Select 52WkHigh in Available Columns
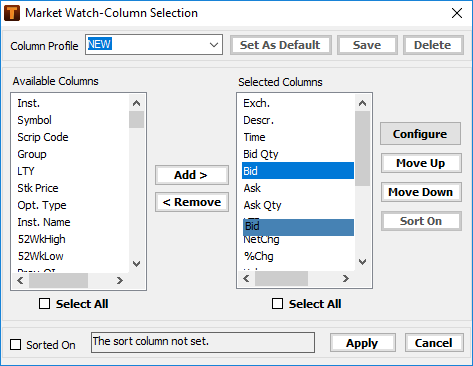 (x=42, y=239)
